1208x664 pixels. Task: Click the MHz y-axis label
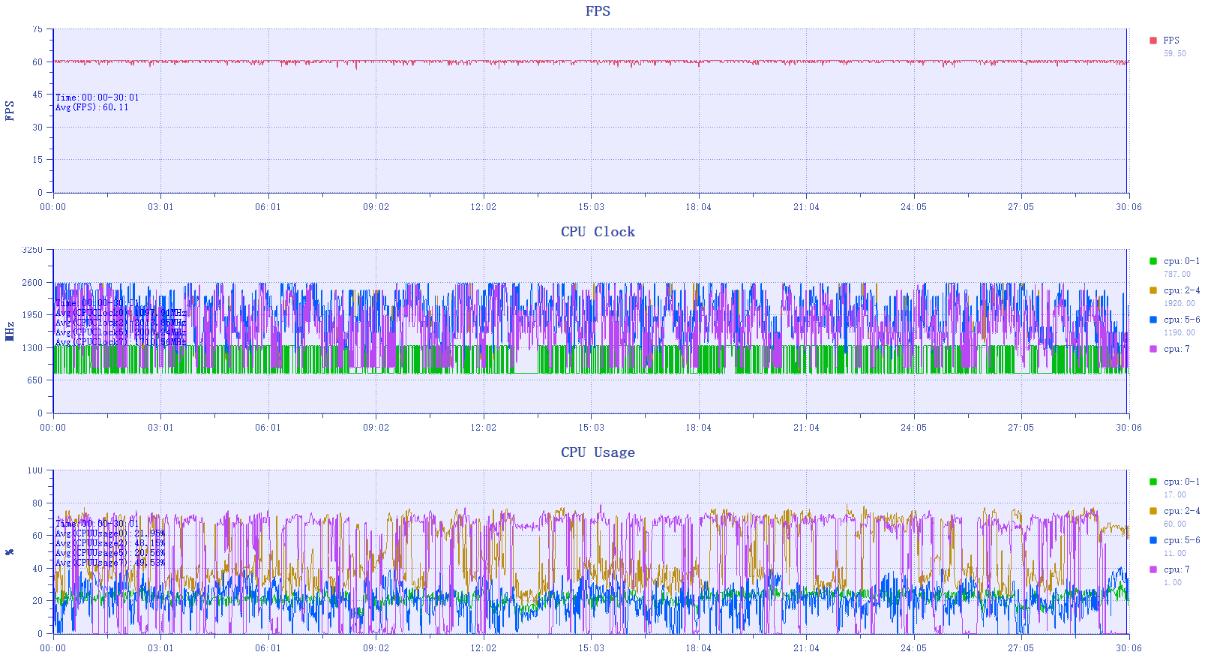pos(11,331)
